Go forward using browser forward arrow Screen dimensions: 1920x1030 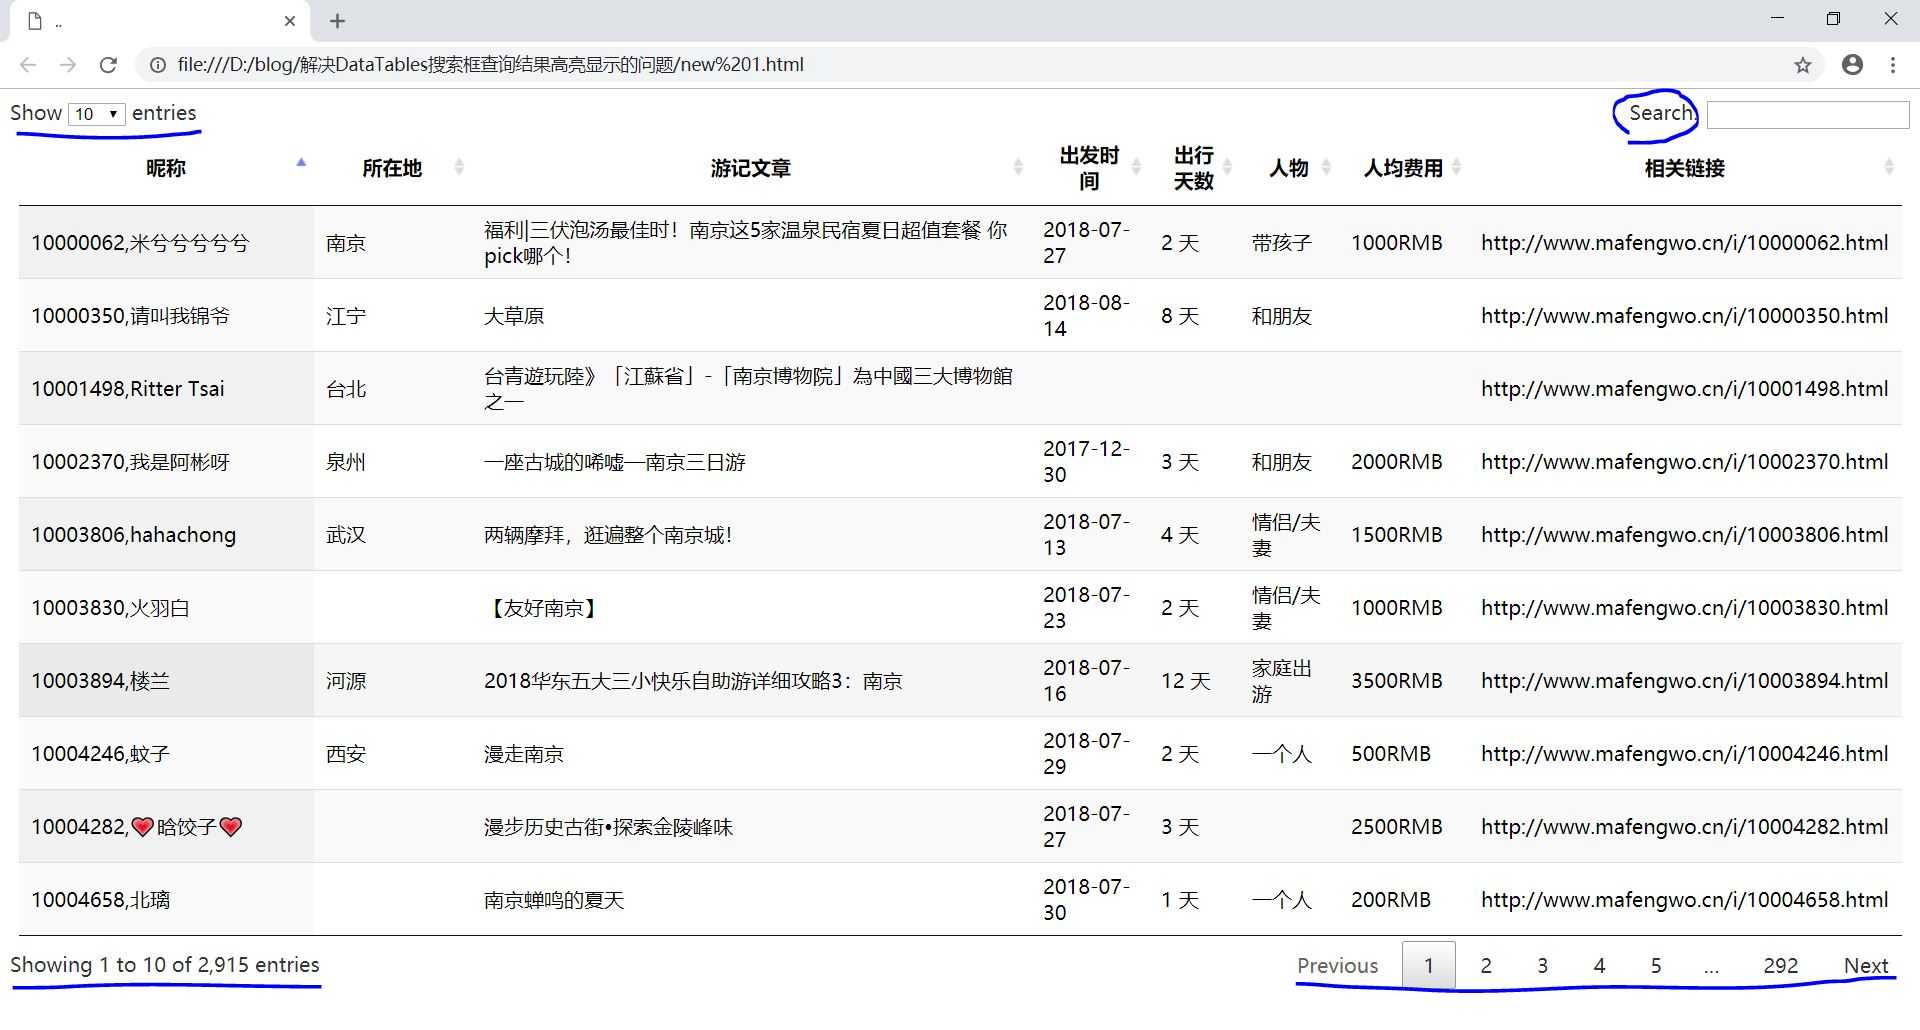coord(67,65)
